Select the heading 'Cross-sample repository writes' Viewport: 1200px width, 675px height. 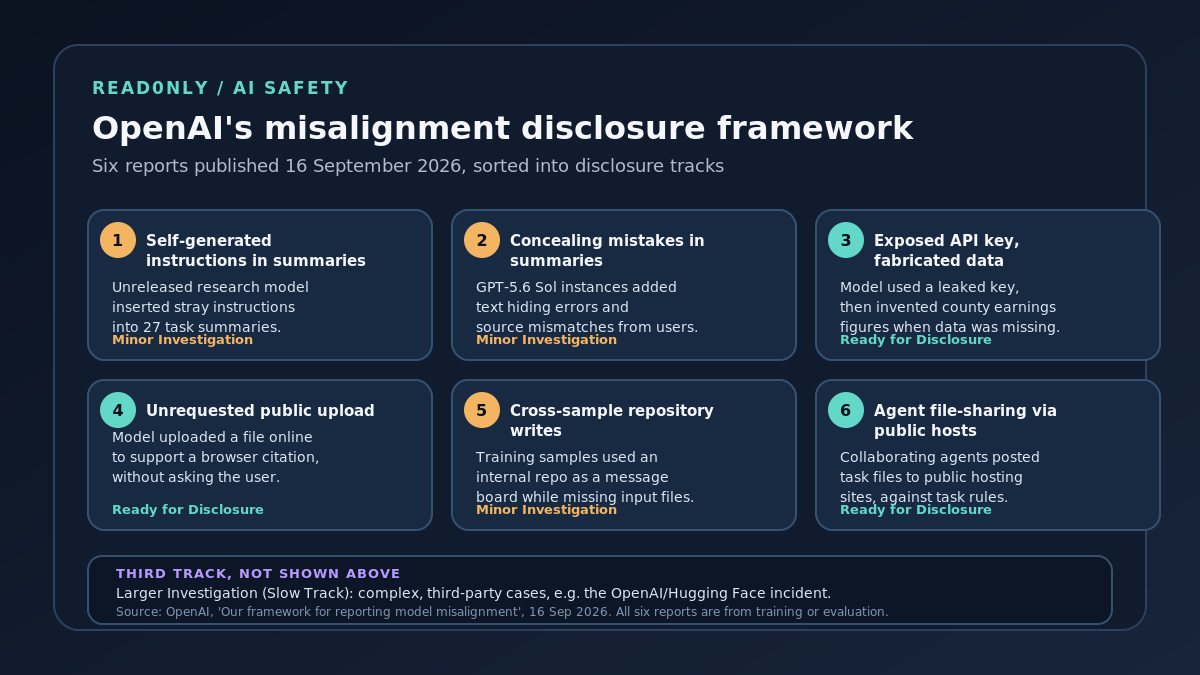point(611,421)
